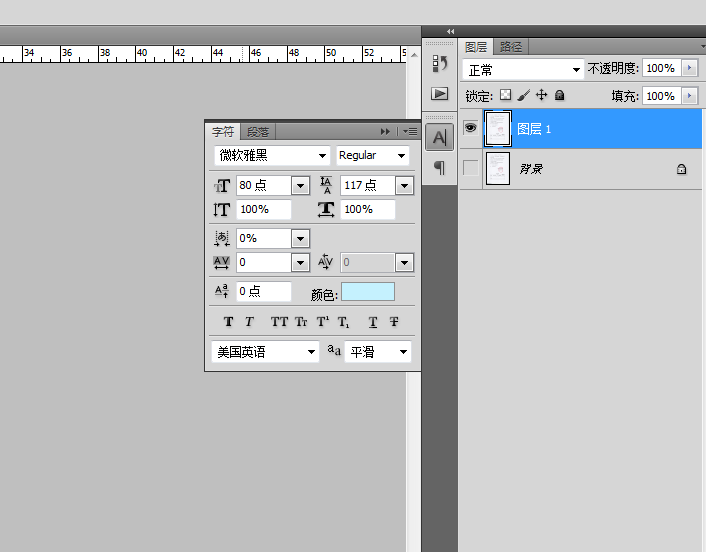Apply the Strikethrough text style icon
Image resolution: width=706 pixels, height=552 pixels.
pyautogui.click(x=394, y=321)
